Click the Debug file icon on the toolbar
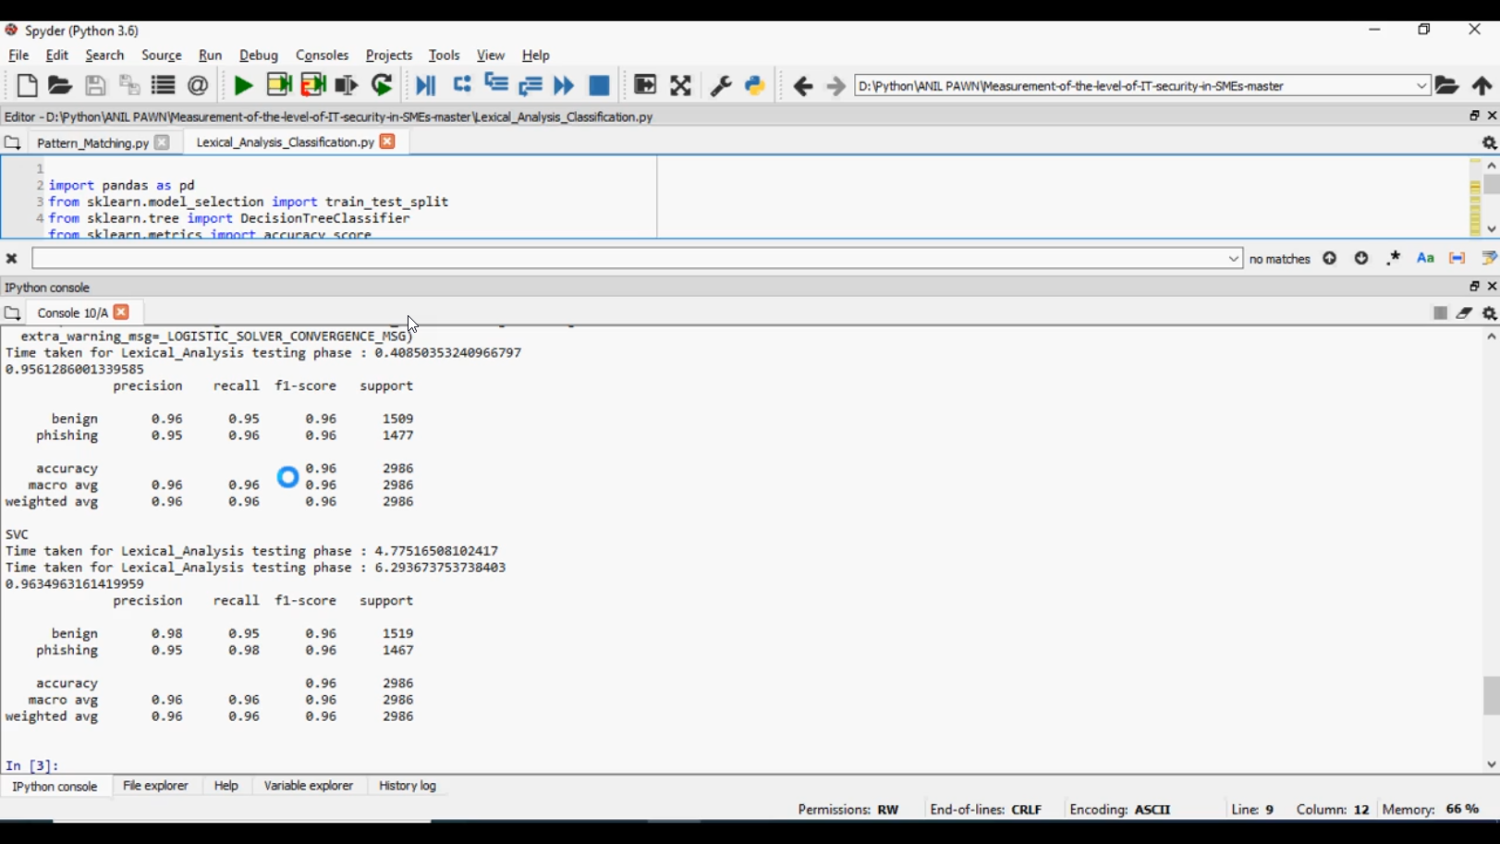 click(x=425, y=85)
